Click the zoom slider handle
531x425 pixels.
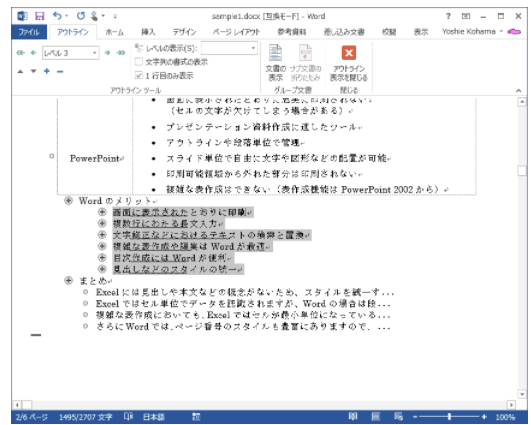click(x=449, y=417)
